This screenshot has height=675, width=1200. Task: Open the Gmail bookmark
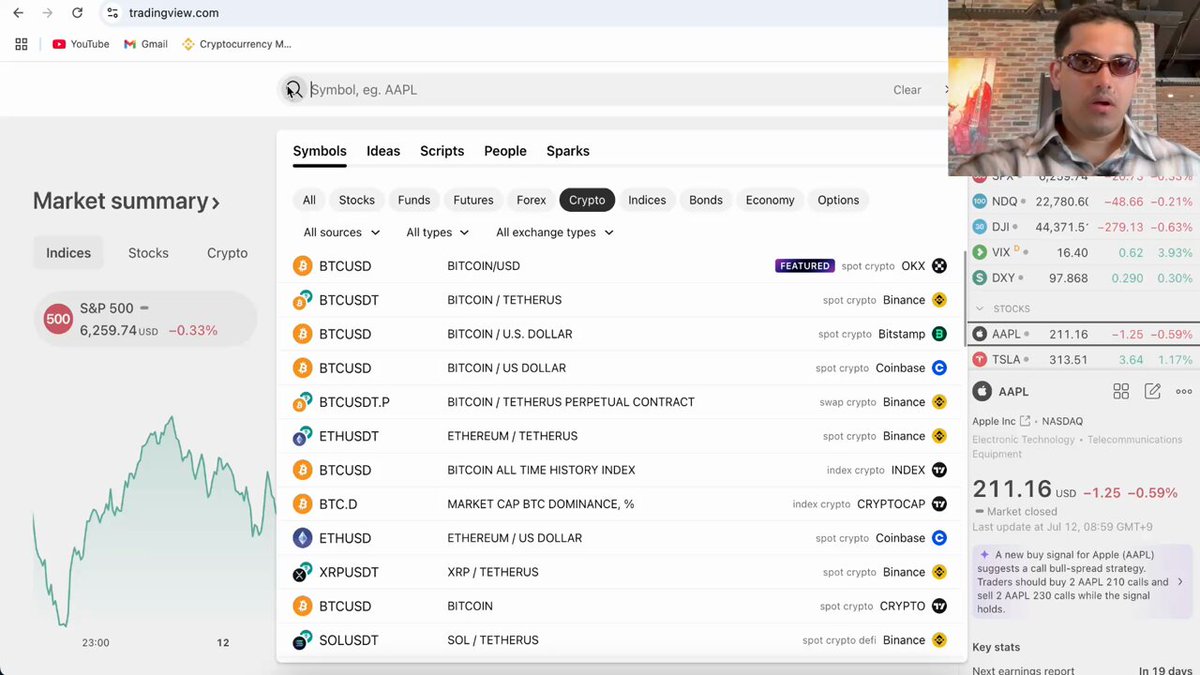point(146,44)
